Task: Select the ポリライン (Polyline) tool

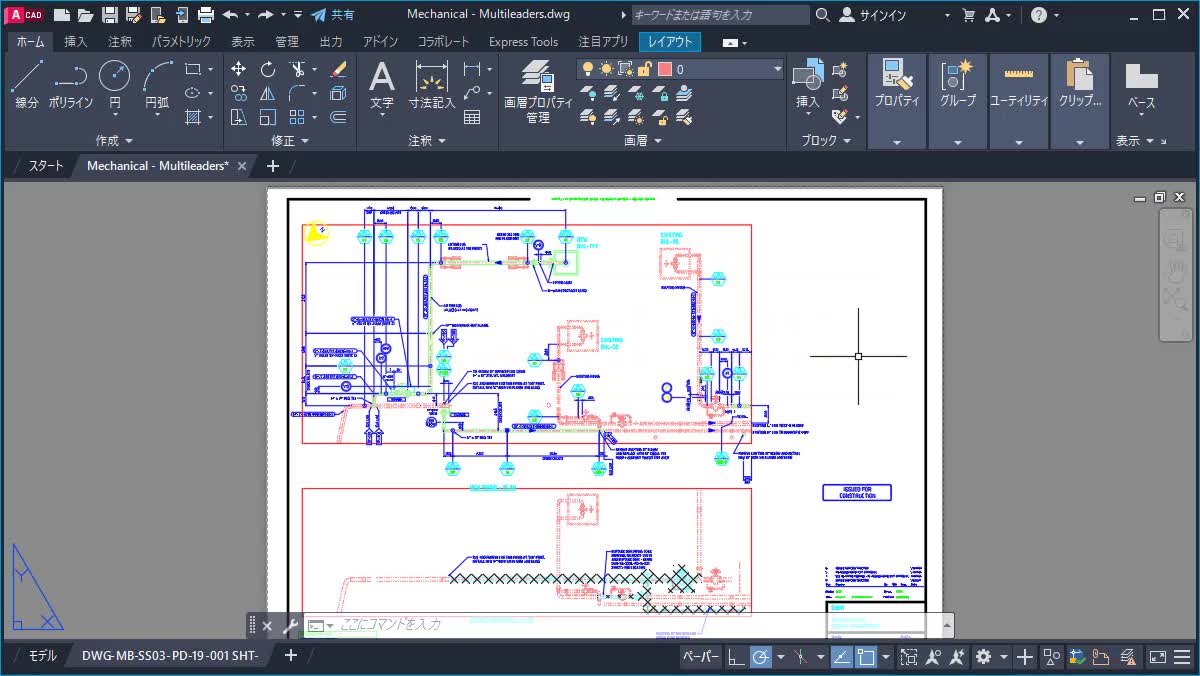Action: pyautogui.click(x=70, y=84)
